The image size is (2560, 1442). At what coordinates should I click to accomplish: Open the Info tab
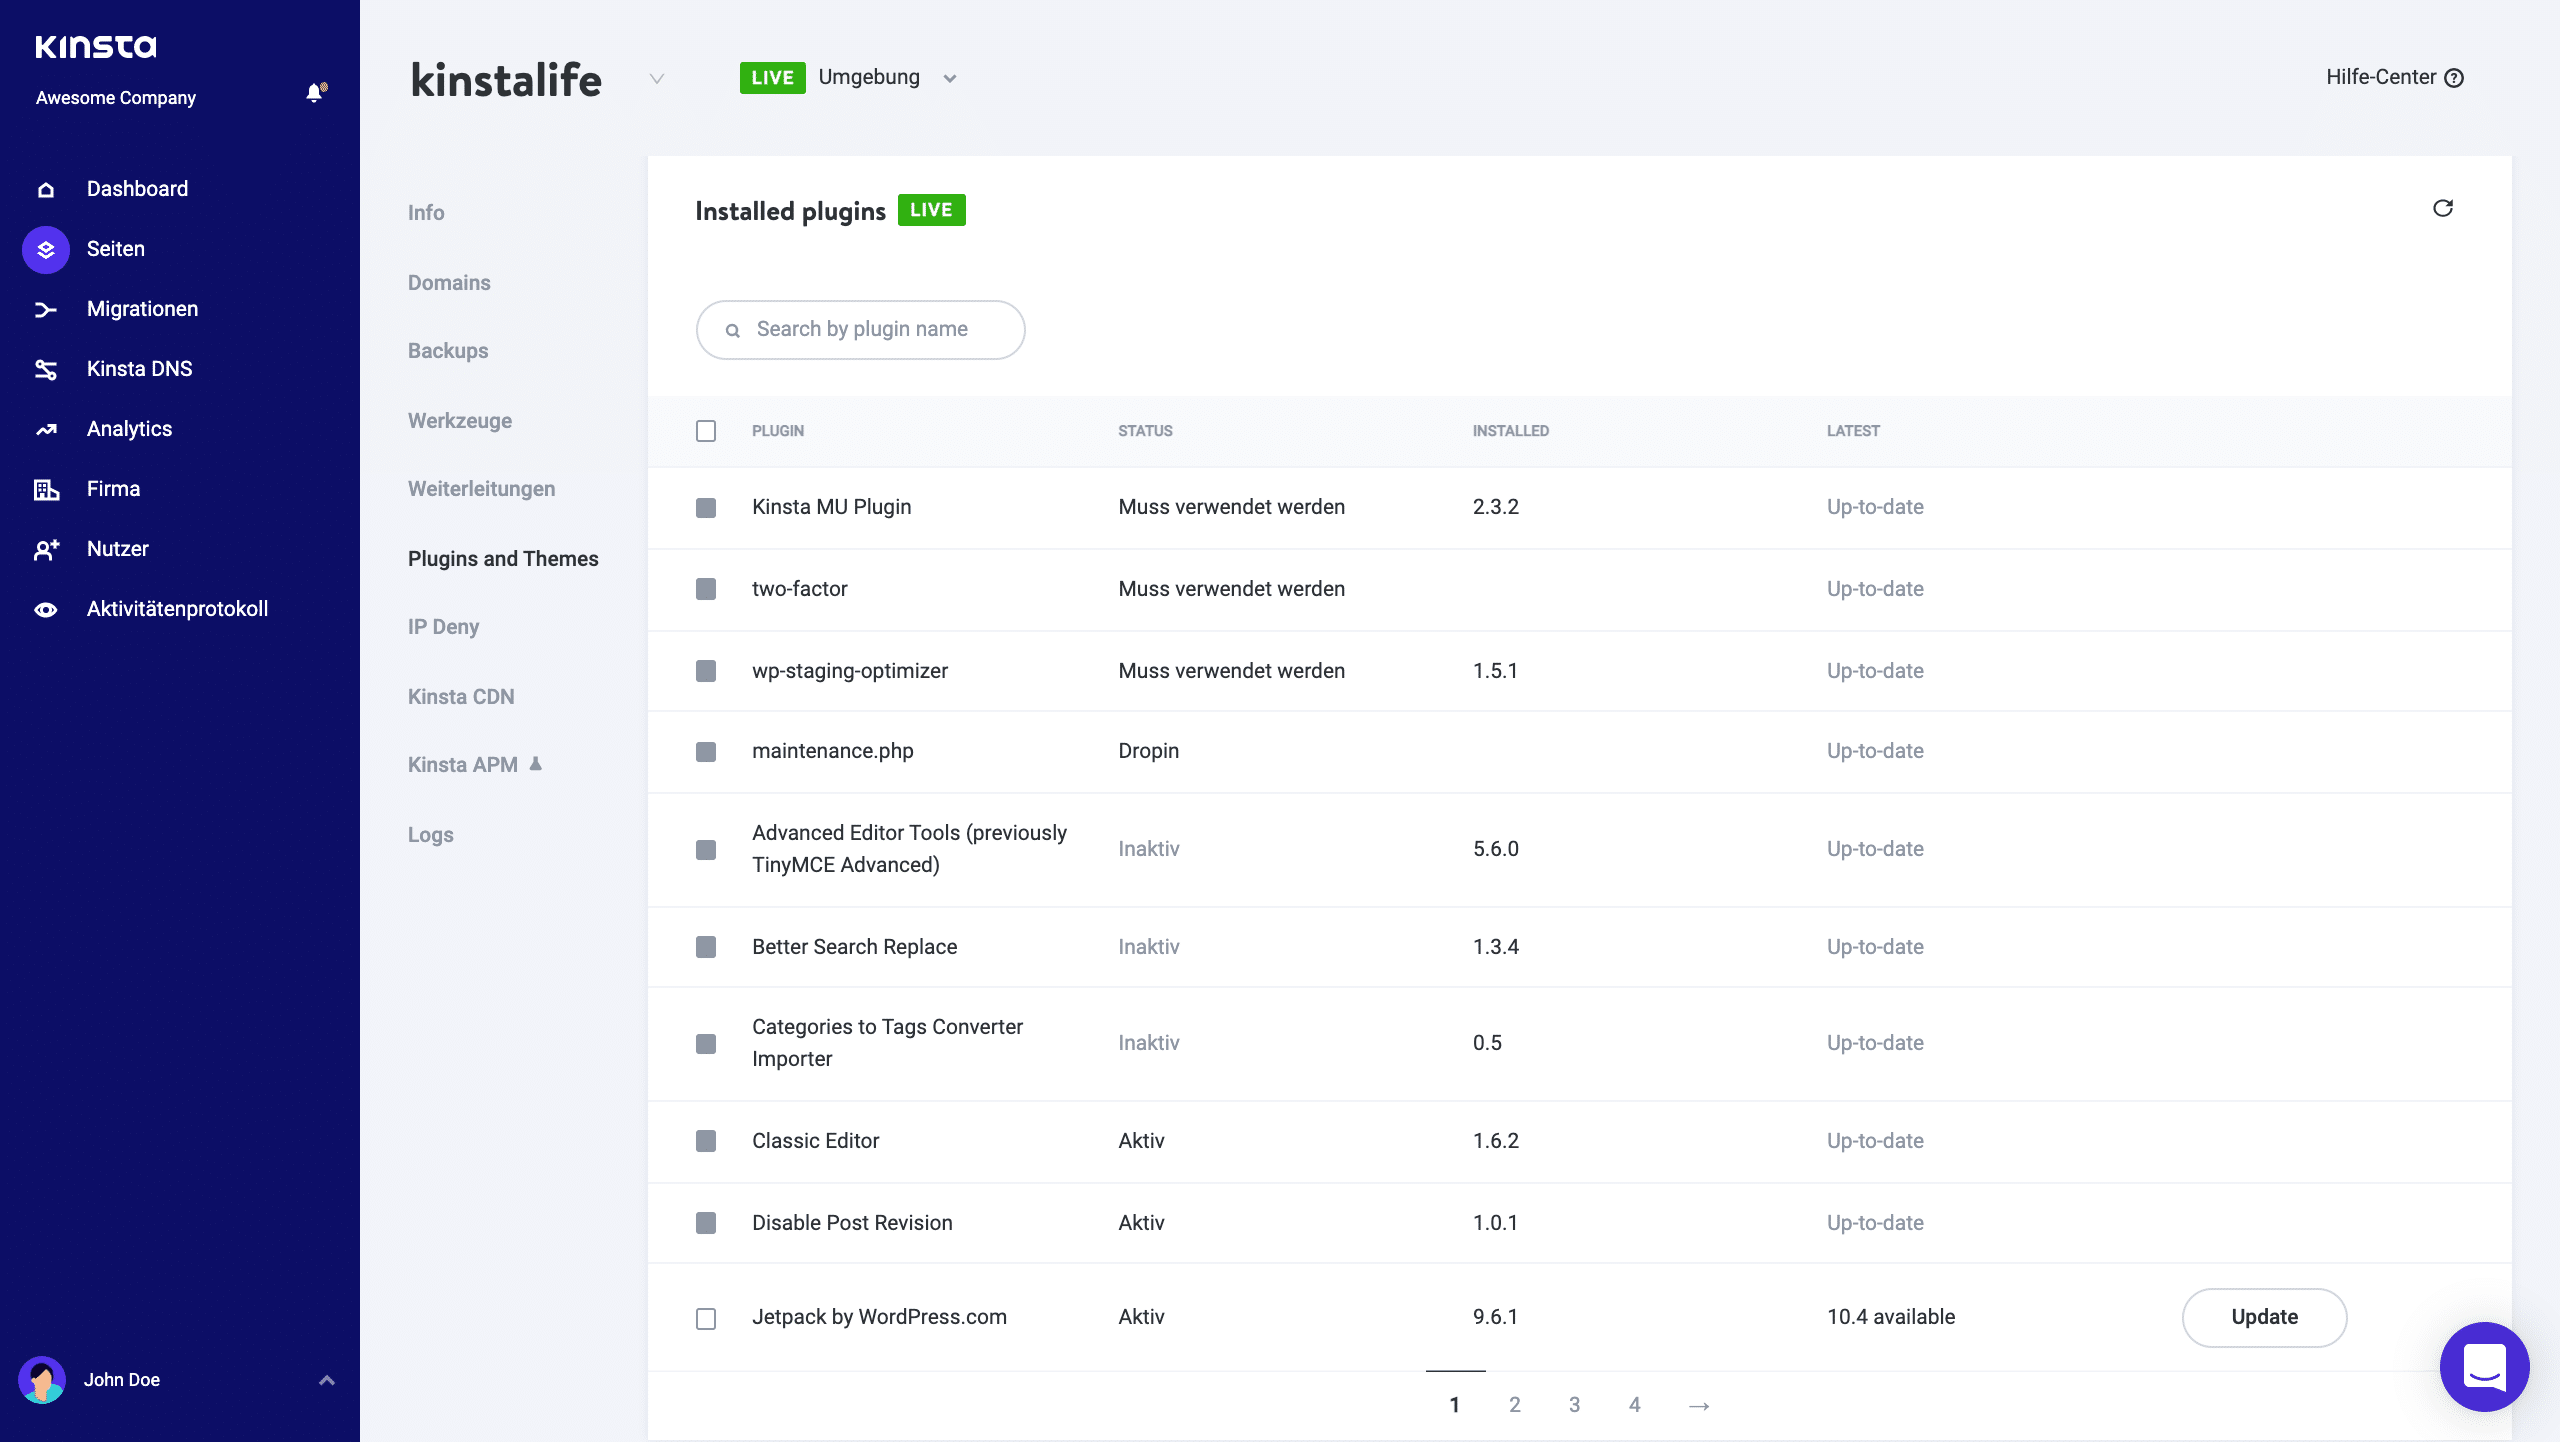click(426, 213)
